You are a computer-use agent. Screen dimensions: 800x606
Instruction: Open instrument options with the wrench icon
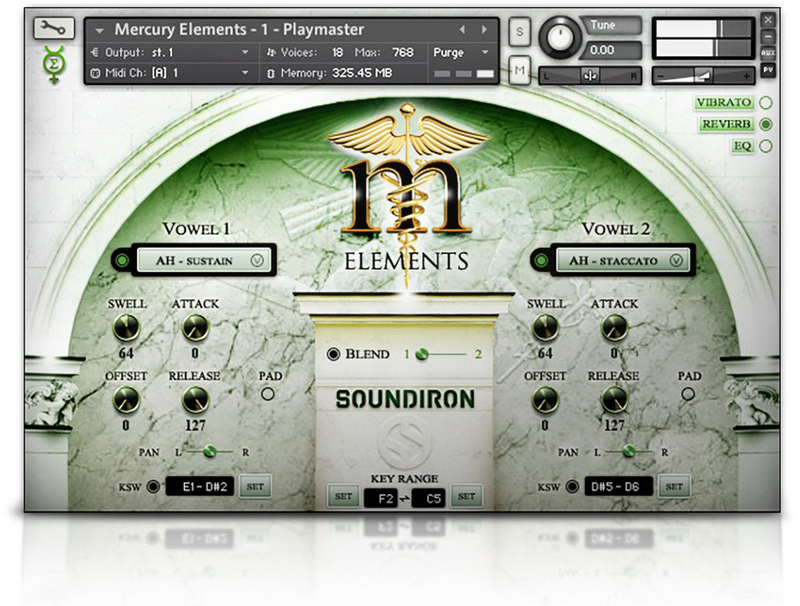[x=54, y=28]
